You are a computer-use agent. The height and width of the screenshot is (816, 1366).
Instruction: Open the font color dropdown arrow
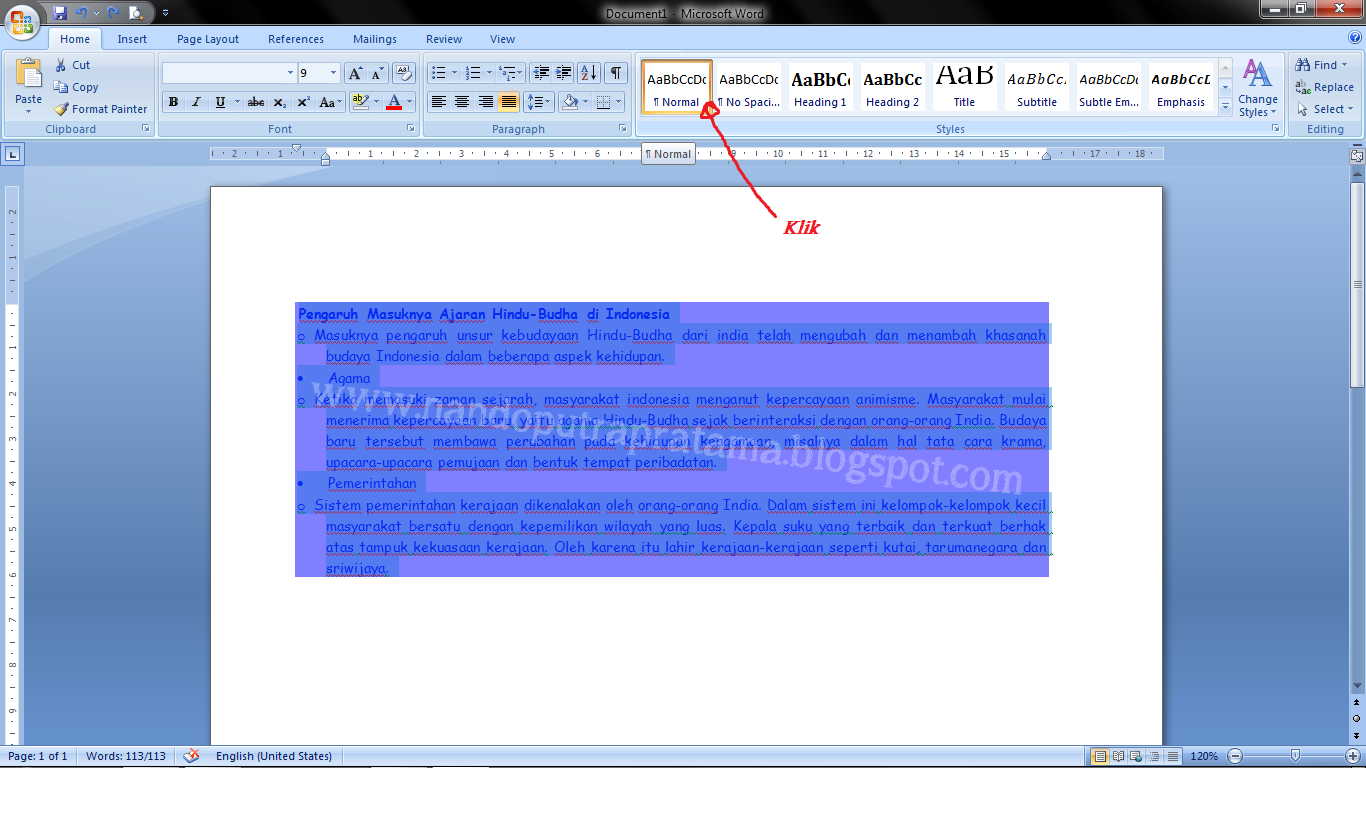(410, 102)
